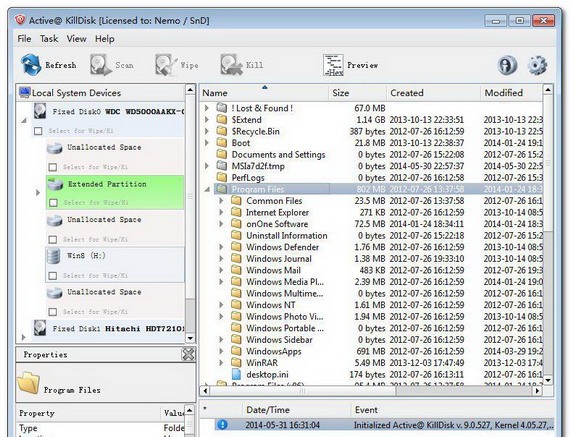Image resolution: width=570 pixels, height=437 pixels.
Task: Close the Properties panel
Action: pyautogui.click(x=188, y=354)
